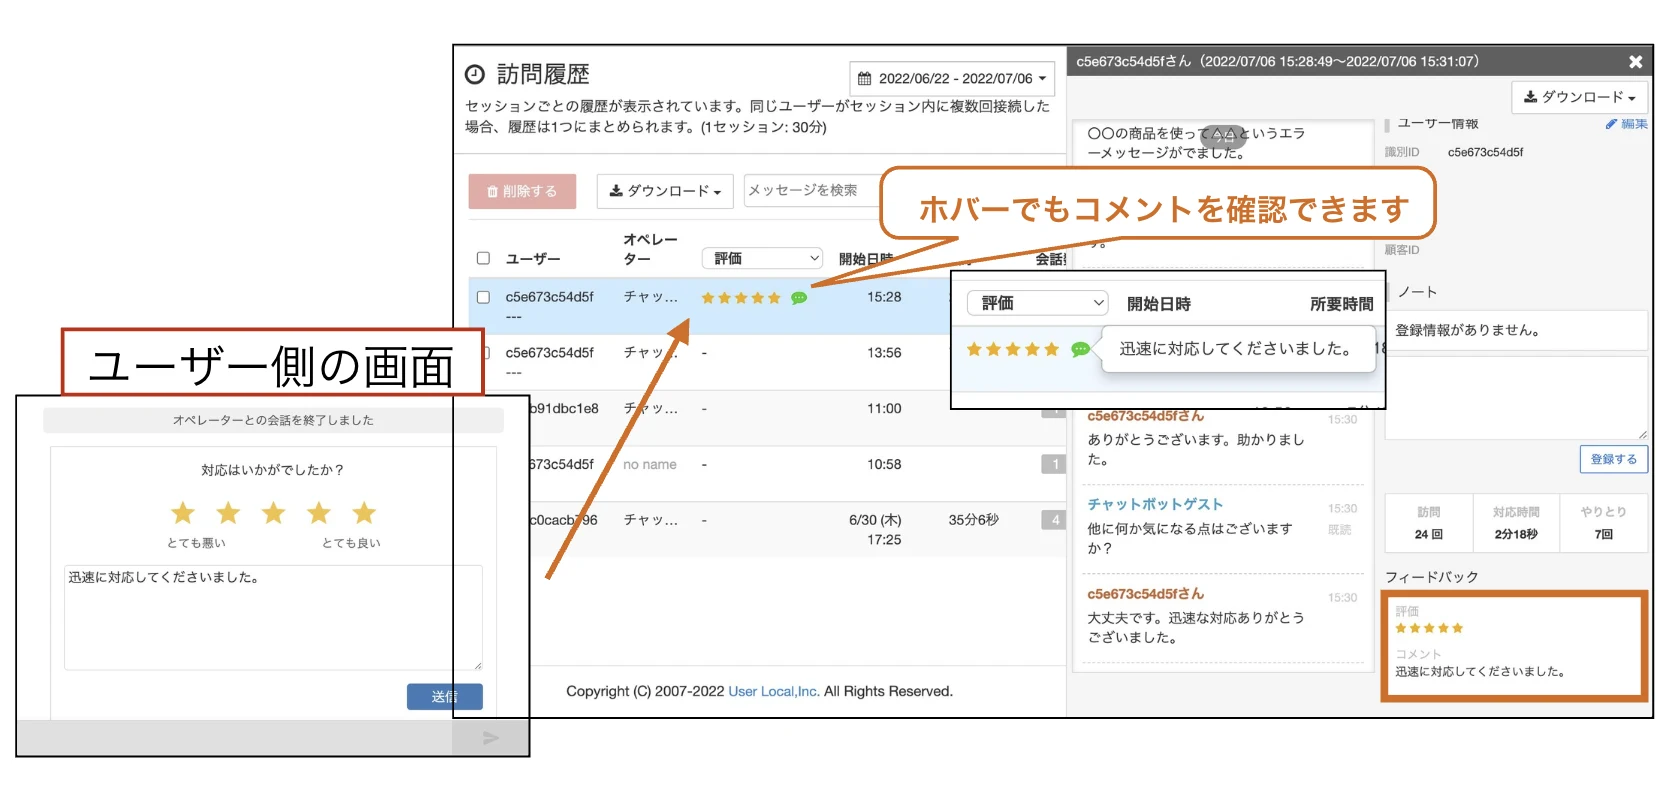Open the User Local,Inc. footer link

[x=774, y=691]
